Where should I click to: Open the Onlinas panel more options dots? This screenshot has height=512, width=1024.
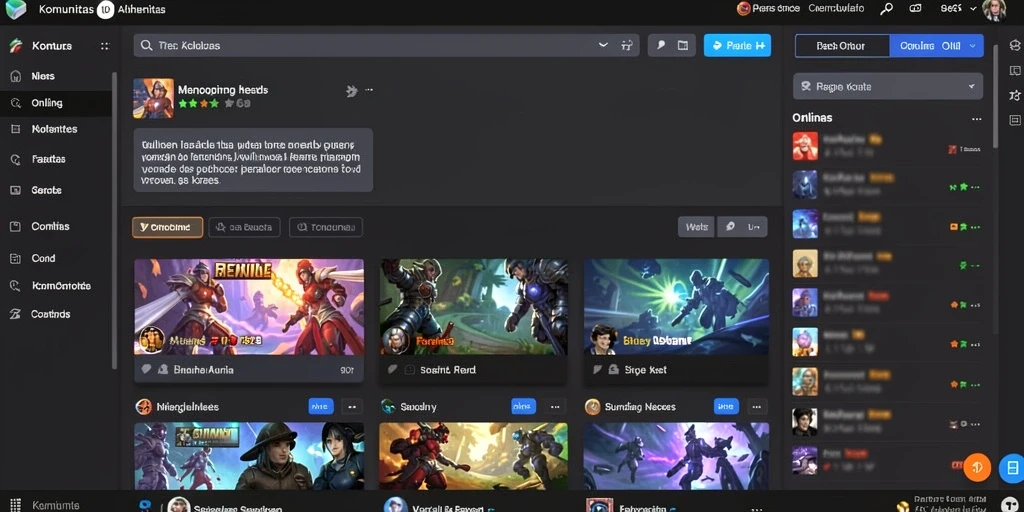point(976,119)
